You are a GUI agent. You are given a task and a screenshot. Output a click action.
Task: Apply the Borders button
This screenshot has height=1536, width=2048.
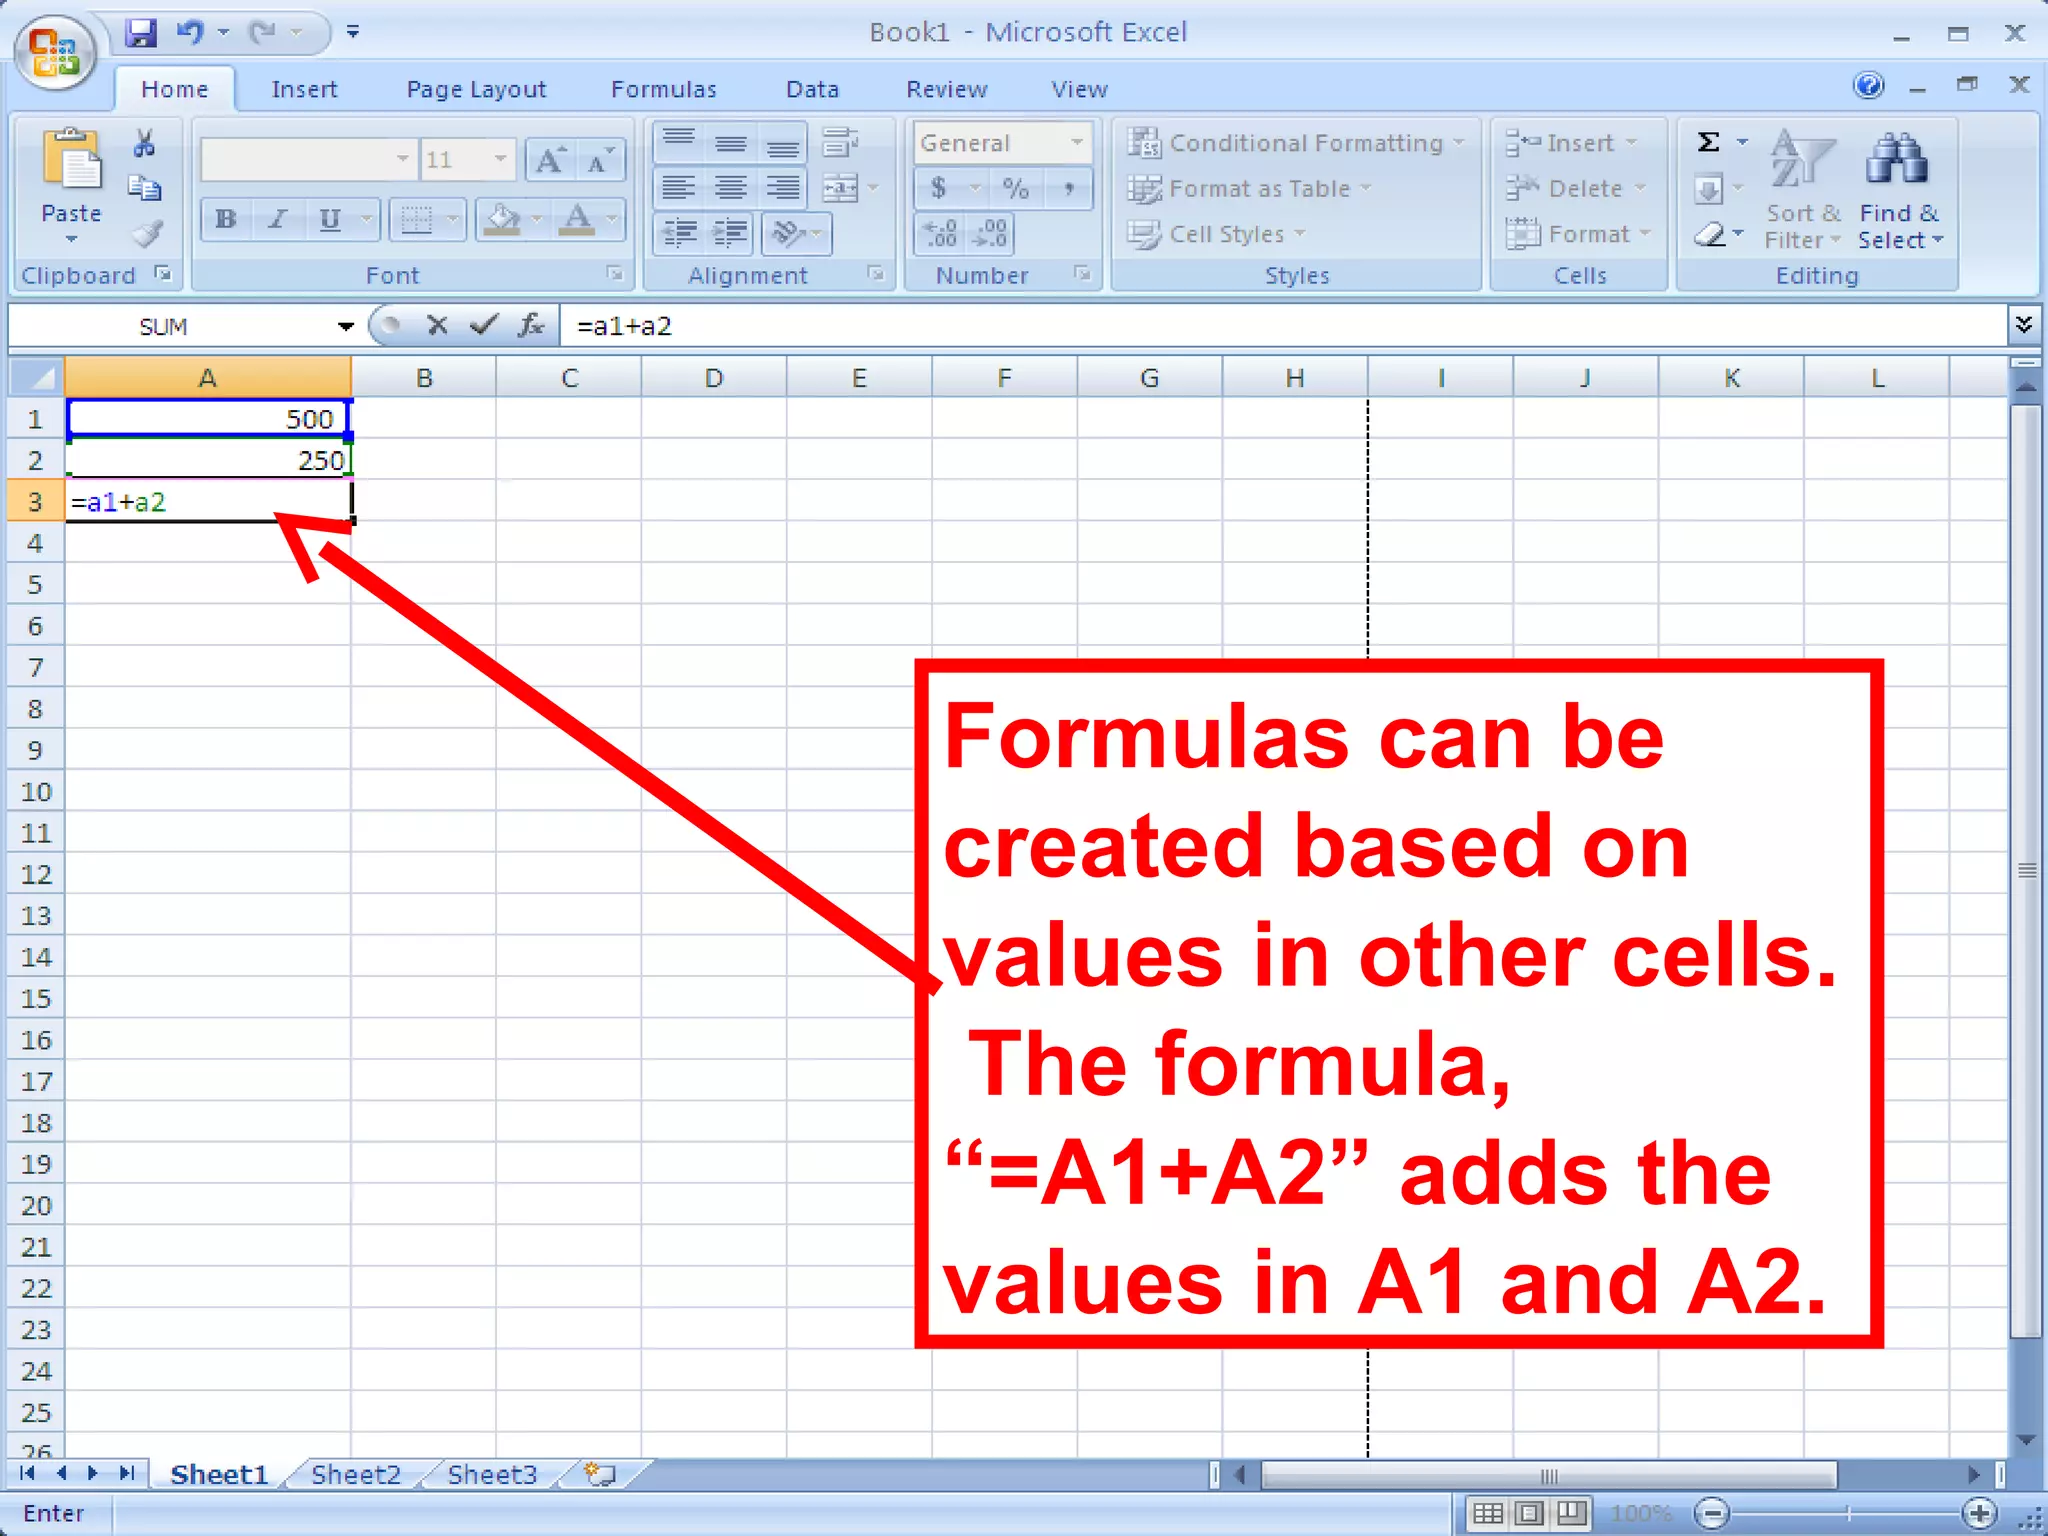[416, 219]
